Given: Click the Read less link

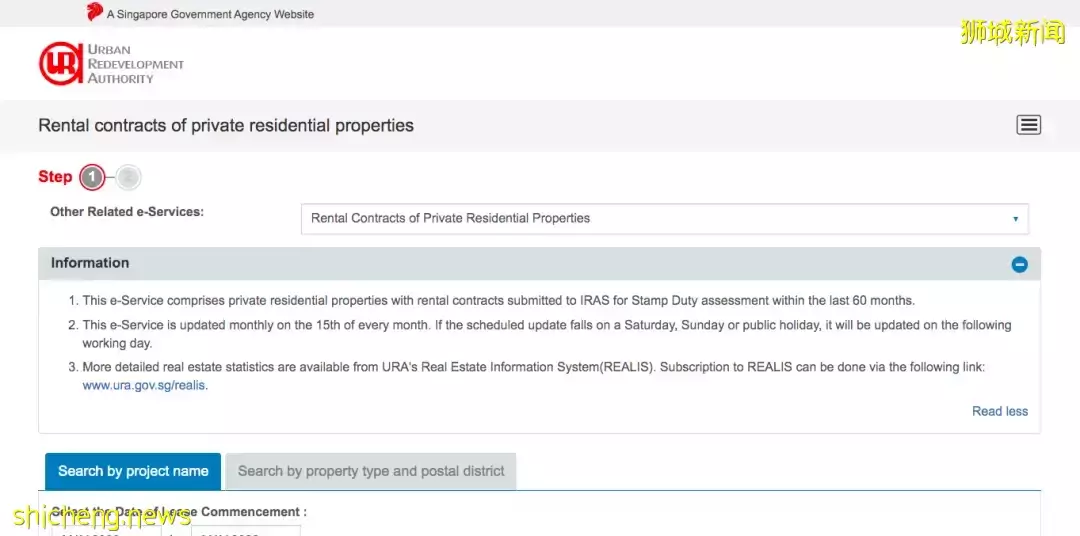Looking at the screenshot, I should (x=999, y=411).
